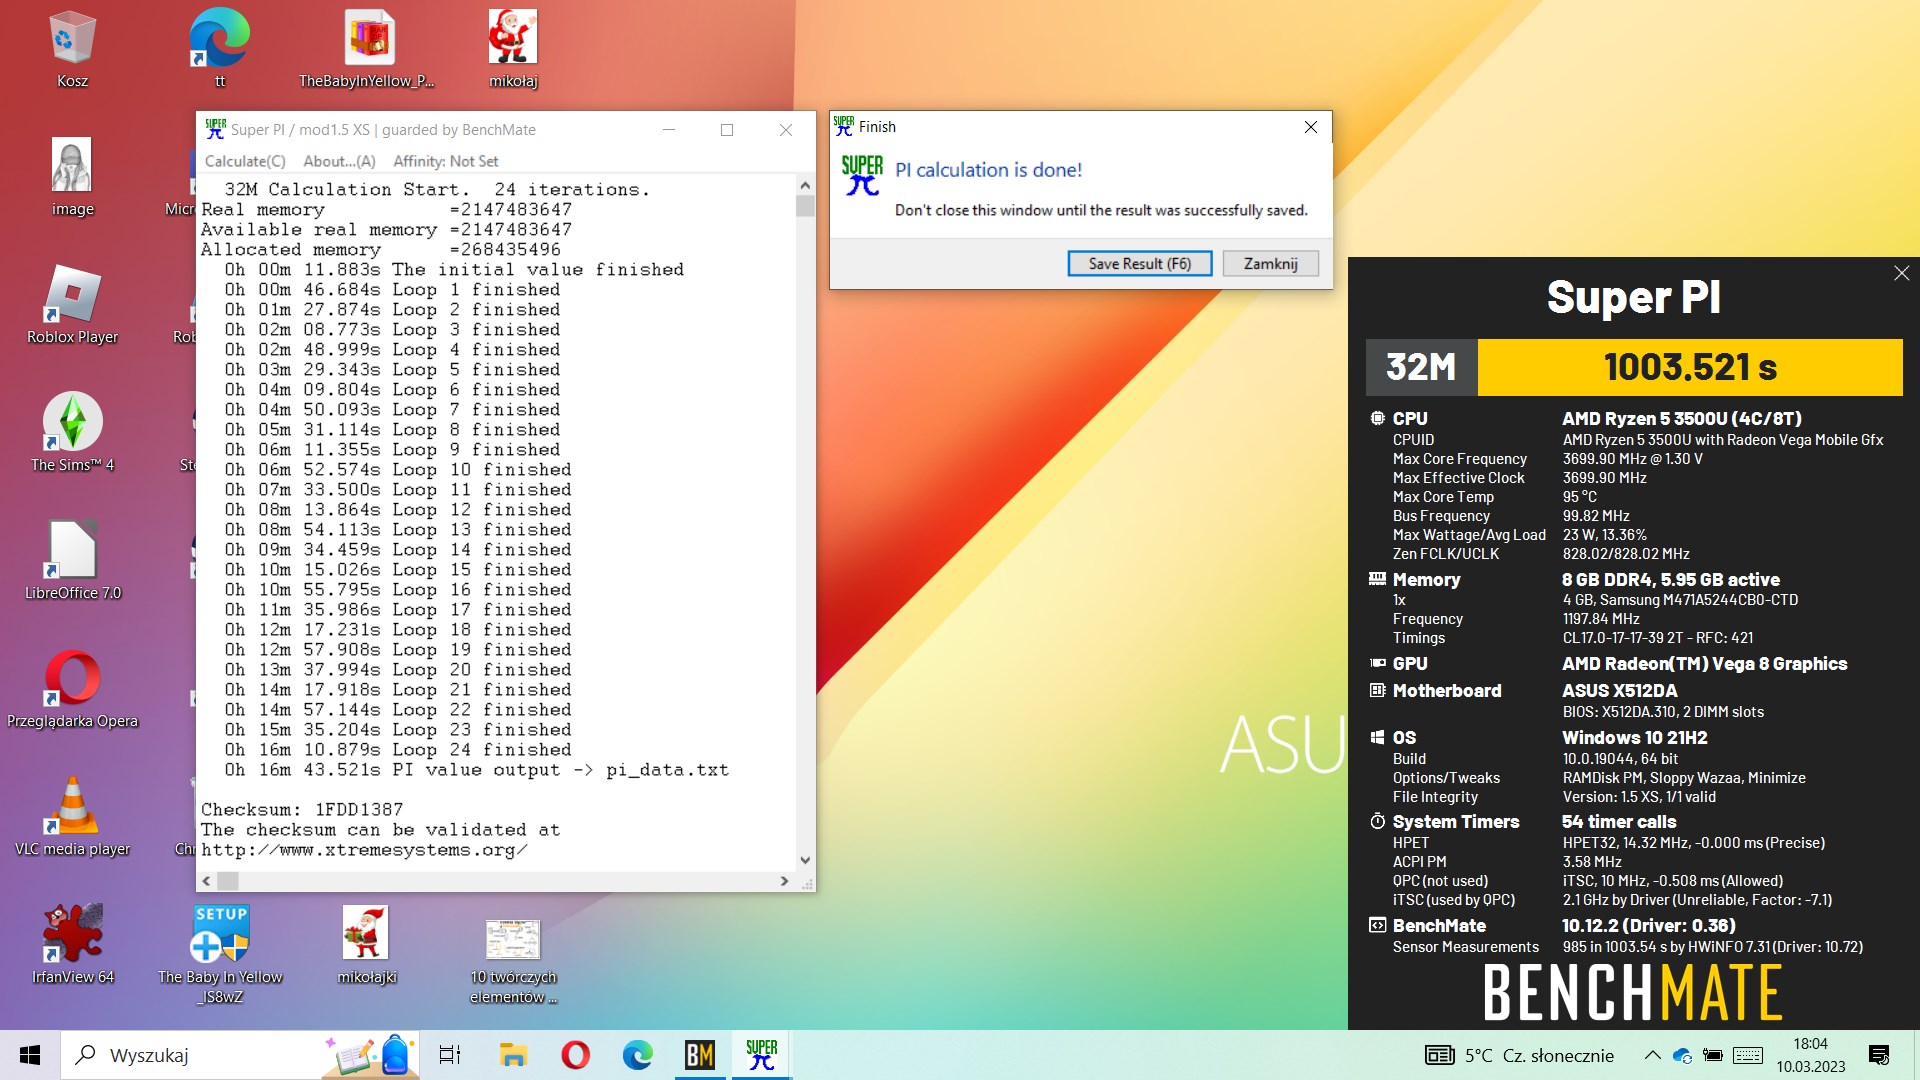Click the AMD Ryzen 5 3500U (4C/8T) text
The height and width of the screenshot is (1080, 1920).
point(1682,418)
